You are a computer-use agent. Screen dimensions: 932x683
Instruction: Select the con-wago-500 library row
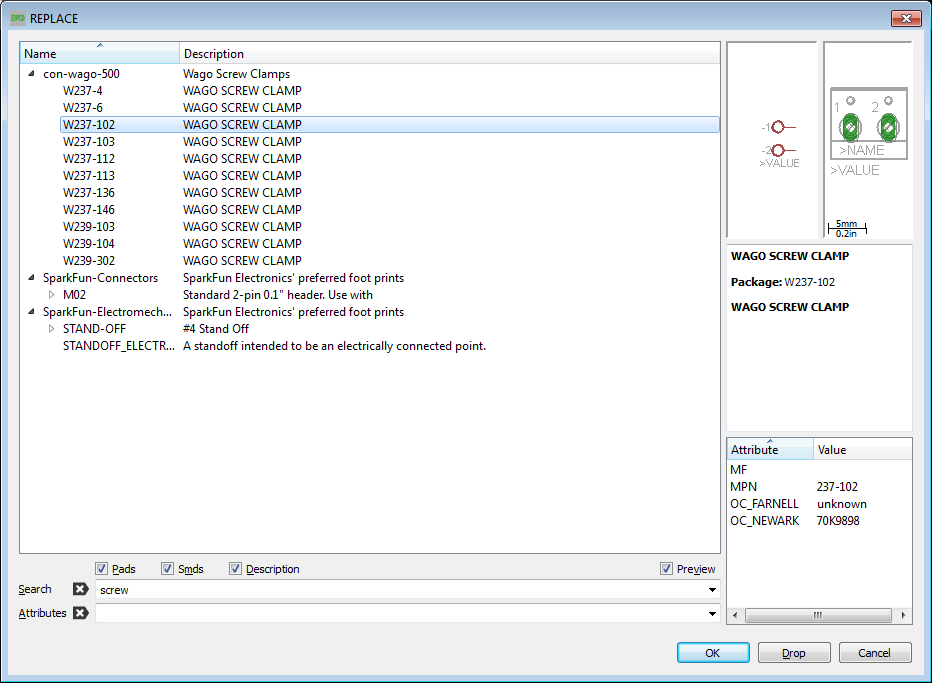(x=379, y=74)
